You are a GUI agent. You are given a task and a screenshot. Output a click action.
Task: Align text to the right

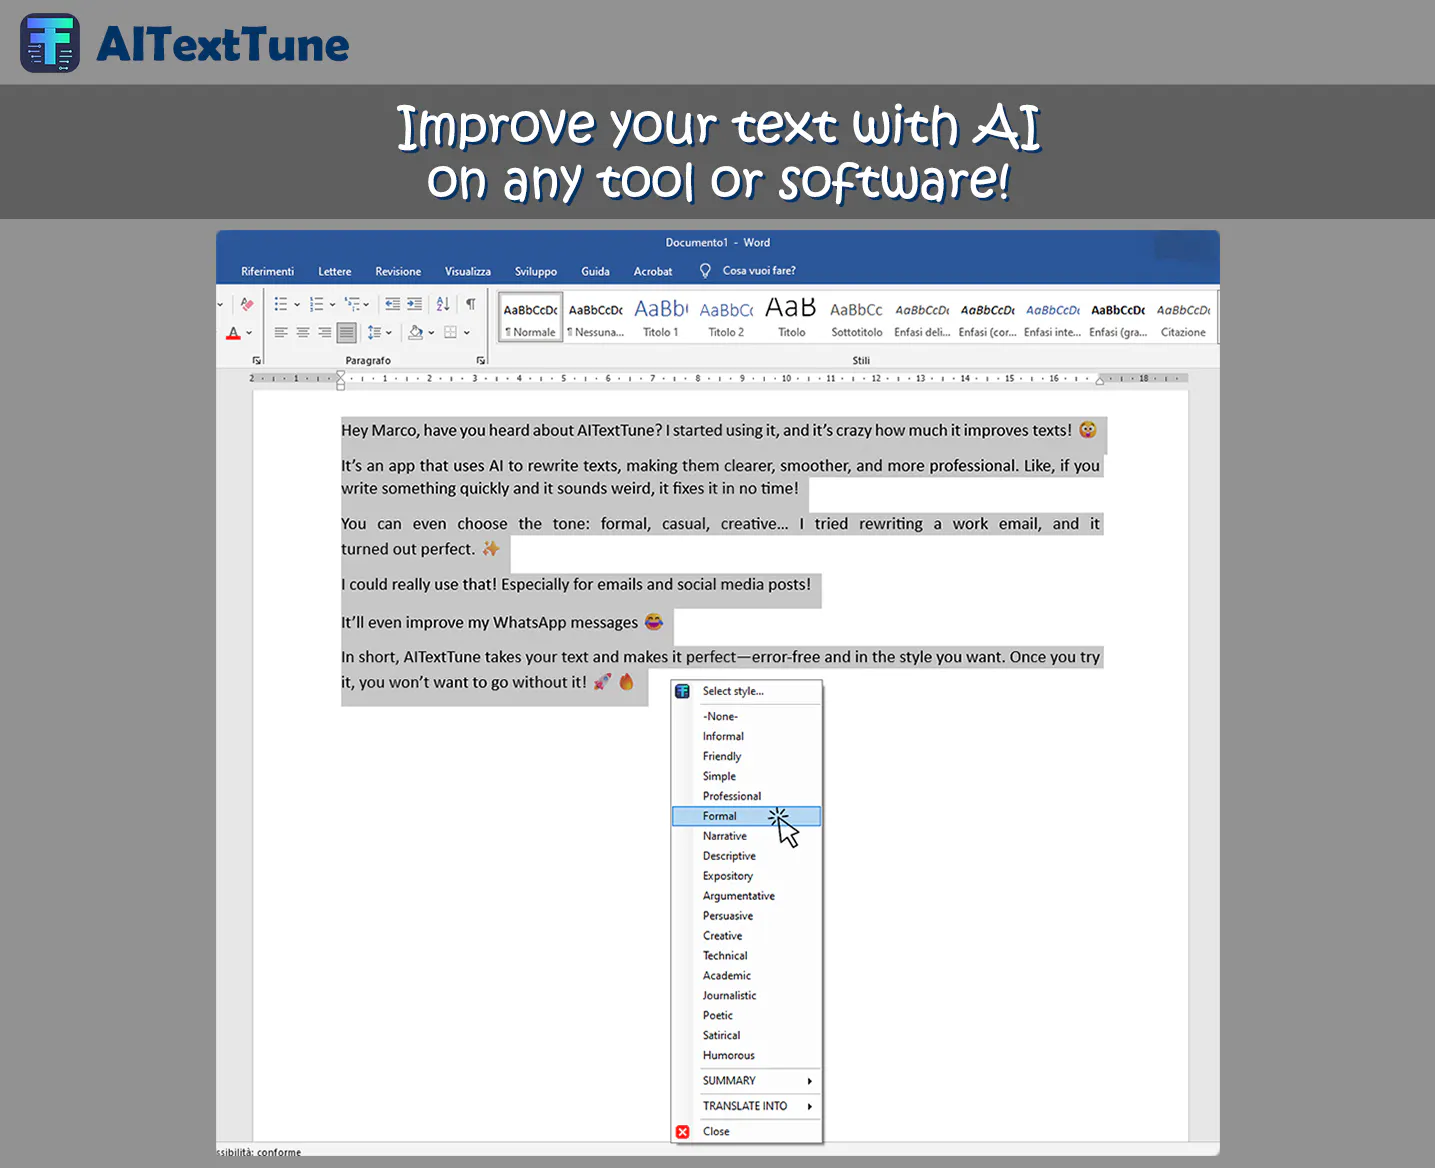[325, 332]
